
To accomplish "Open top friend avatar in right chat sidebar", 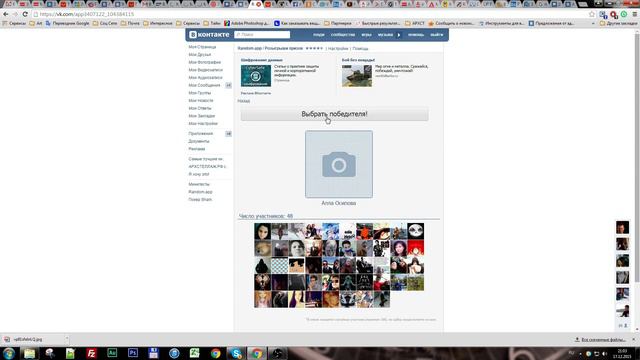I will pos(622,227).
